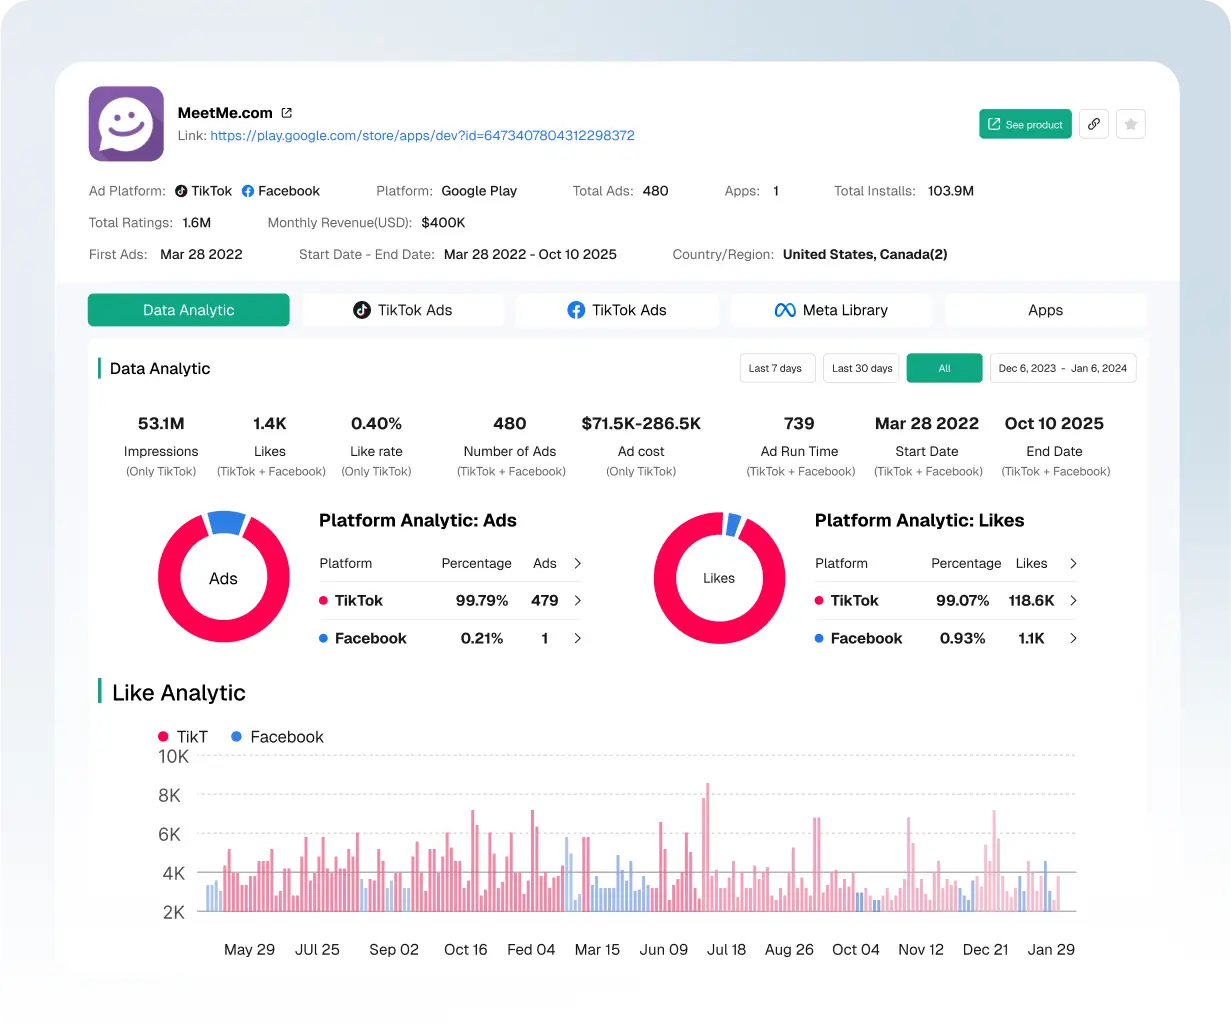
Task: Expand the TikTok row in Platform Analytic Ads
Action: pyautogui.click(x=578, y=600)
